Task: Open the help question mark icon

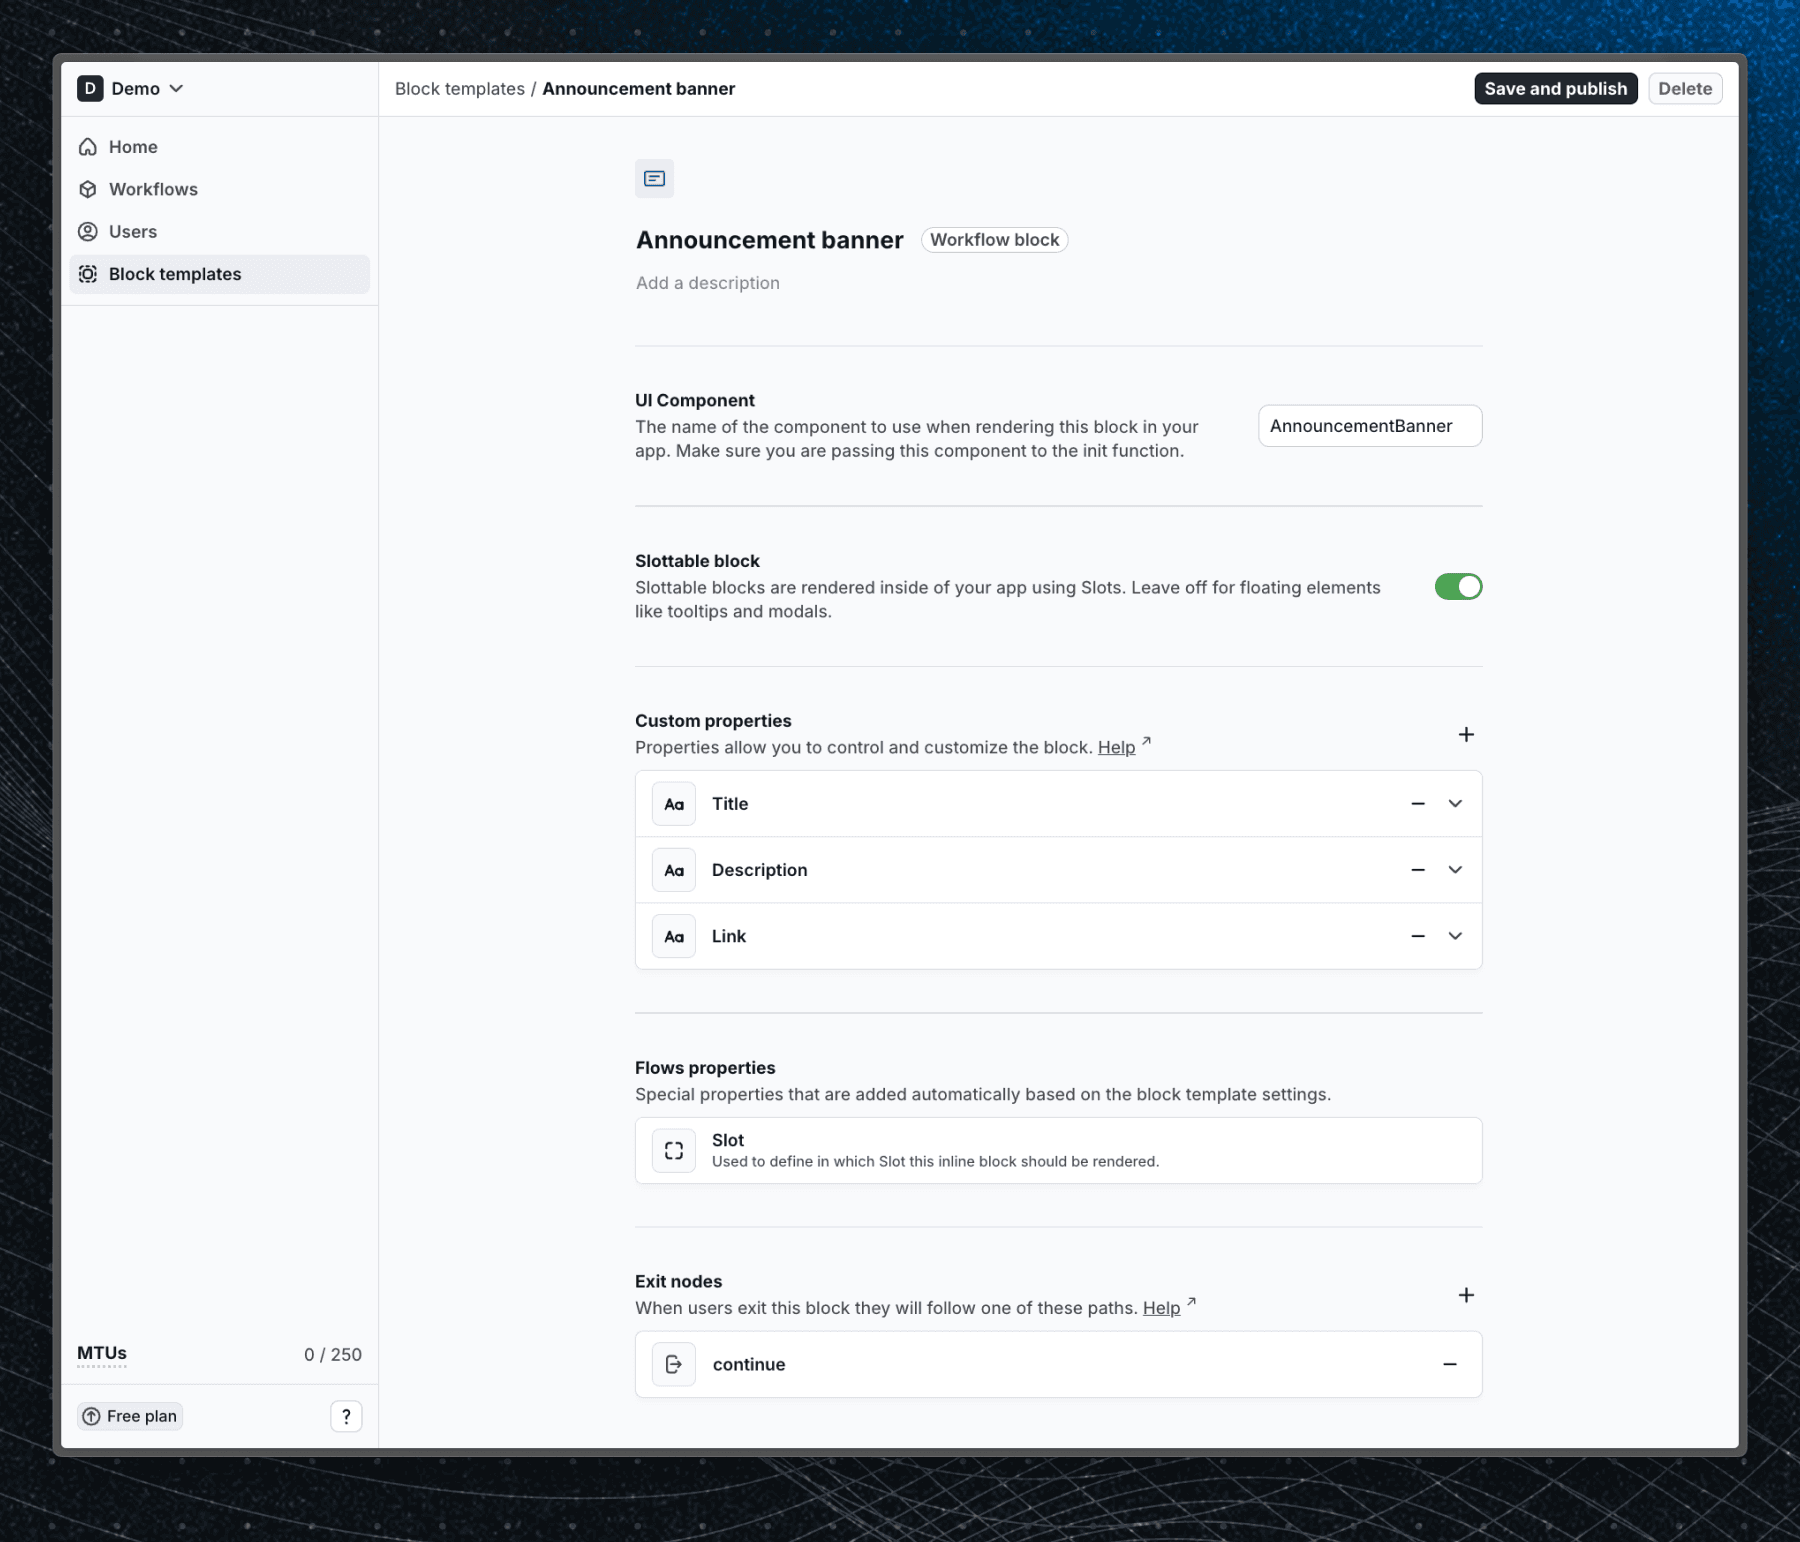Action: tap(346, 1416)
